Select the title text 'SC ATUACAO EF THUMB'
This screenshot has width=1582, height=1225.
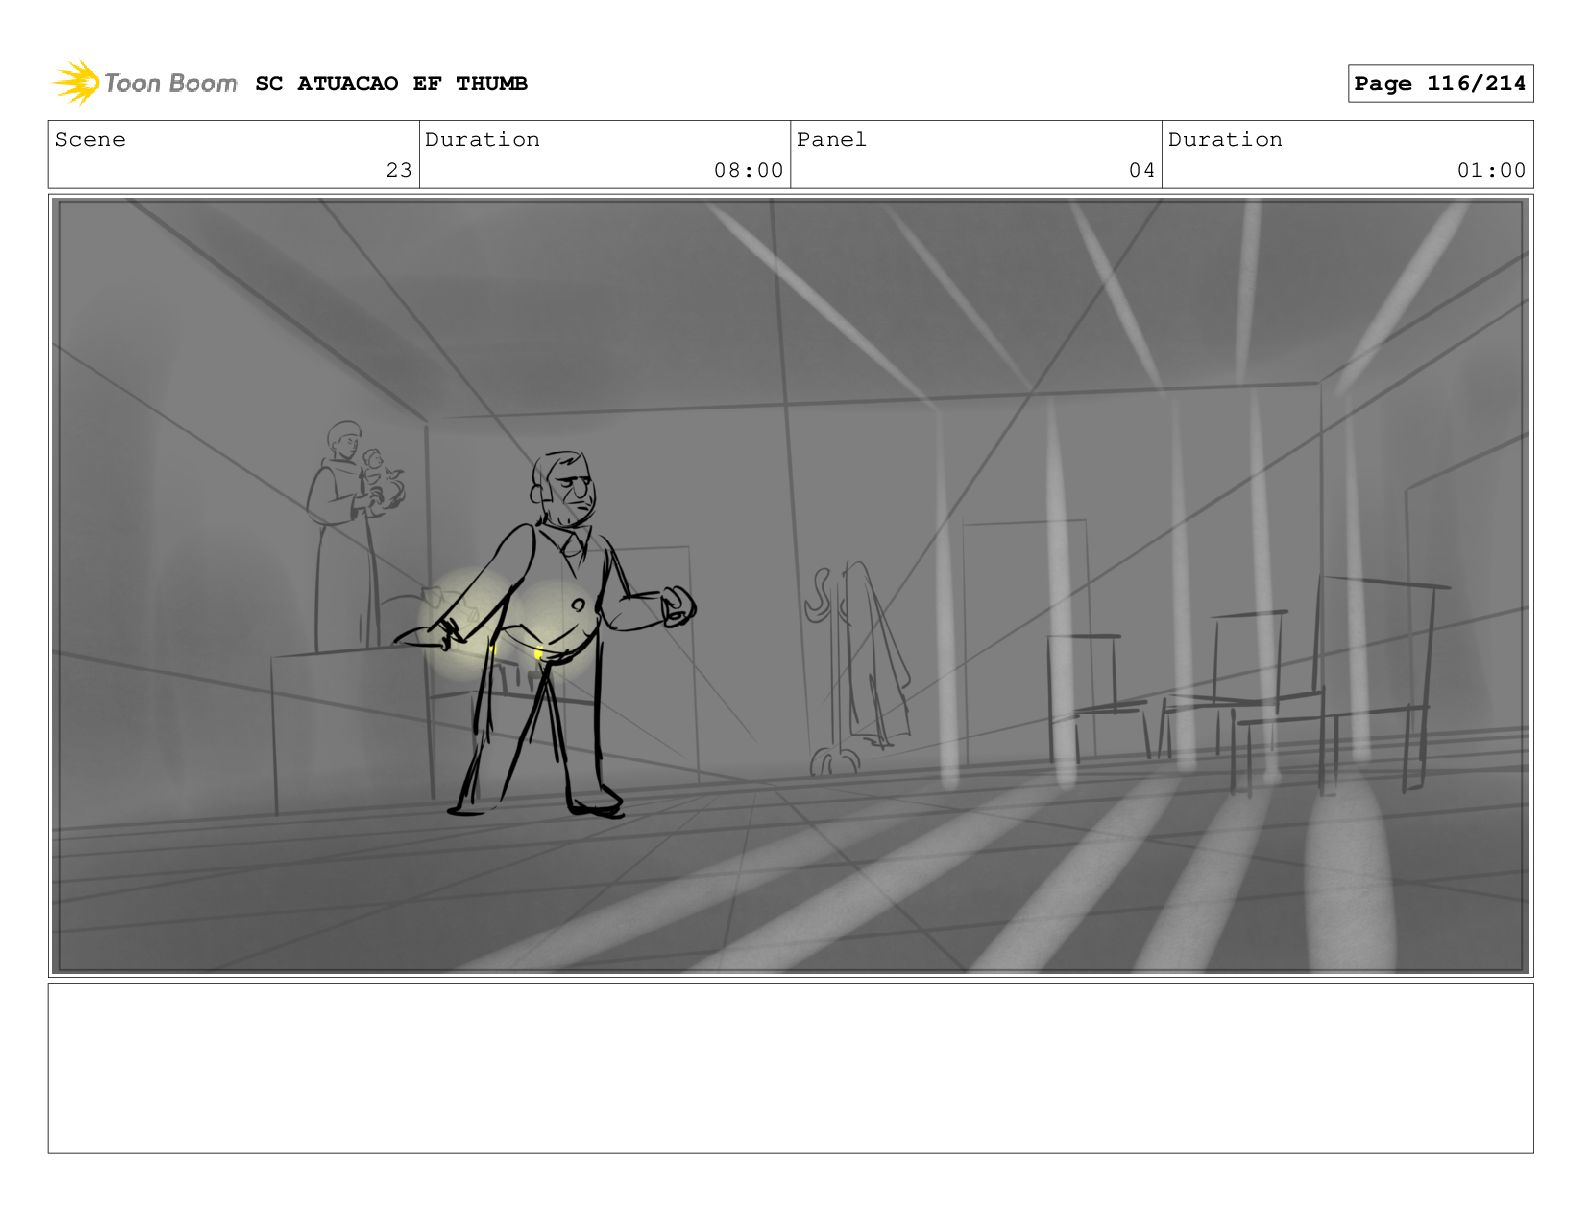point(391,83)
